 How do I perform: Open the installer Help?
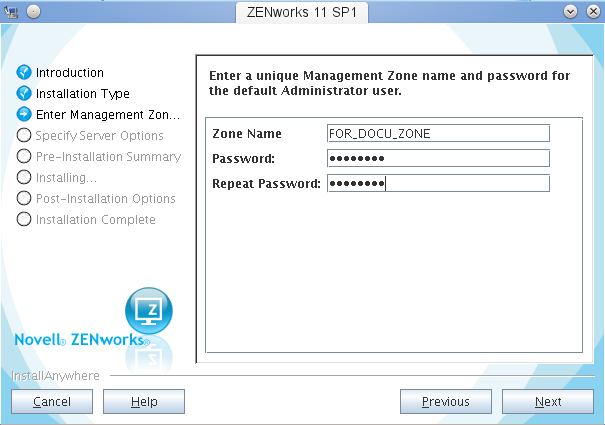click(x=144, y=401)
